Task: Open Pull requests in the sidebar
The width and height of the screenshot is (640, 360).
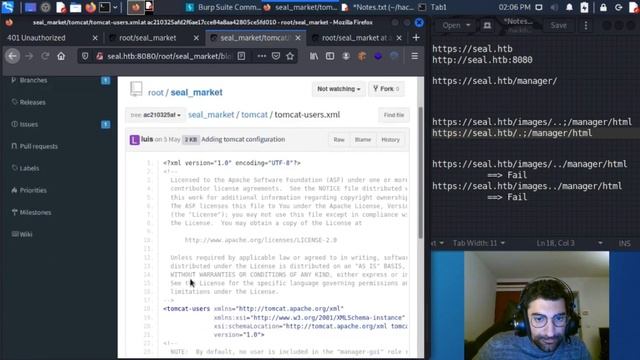Action: point(38,147)
